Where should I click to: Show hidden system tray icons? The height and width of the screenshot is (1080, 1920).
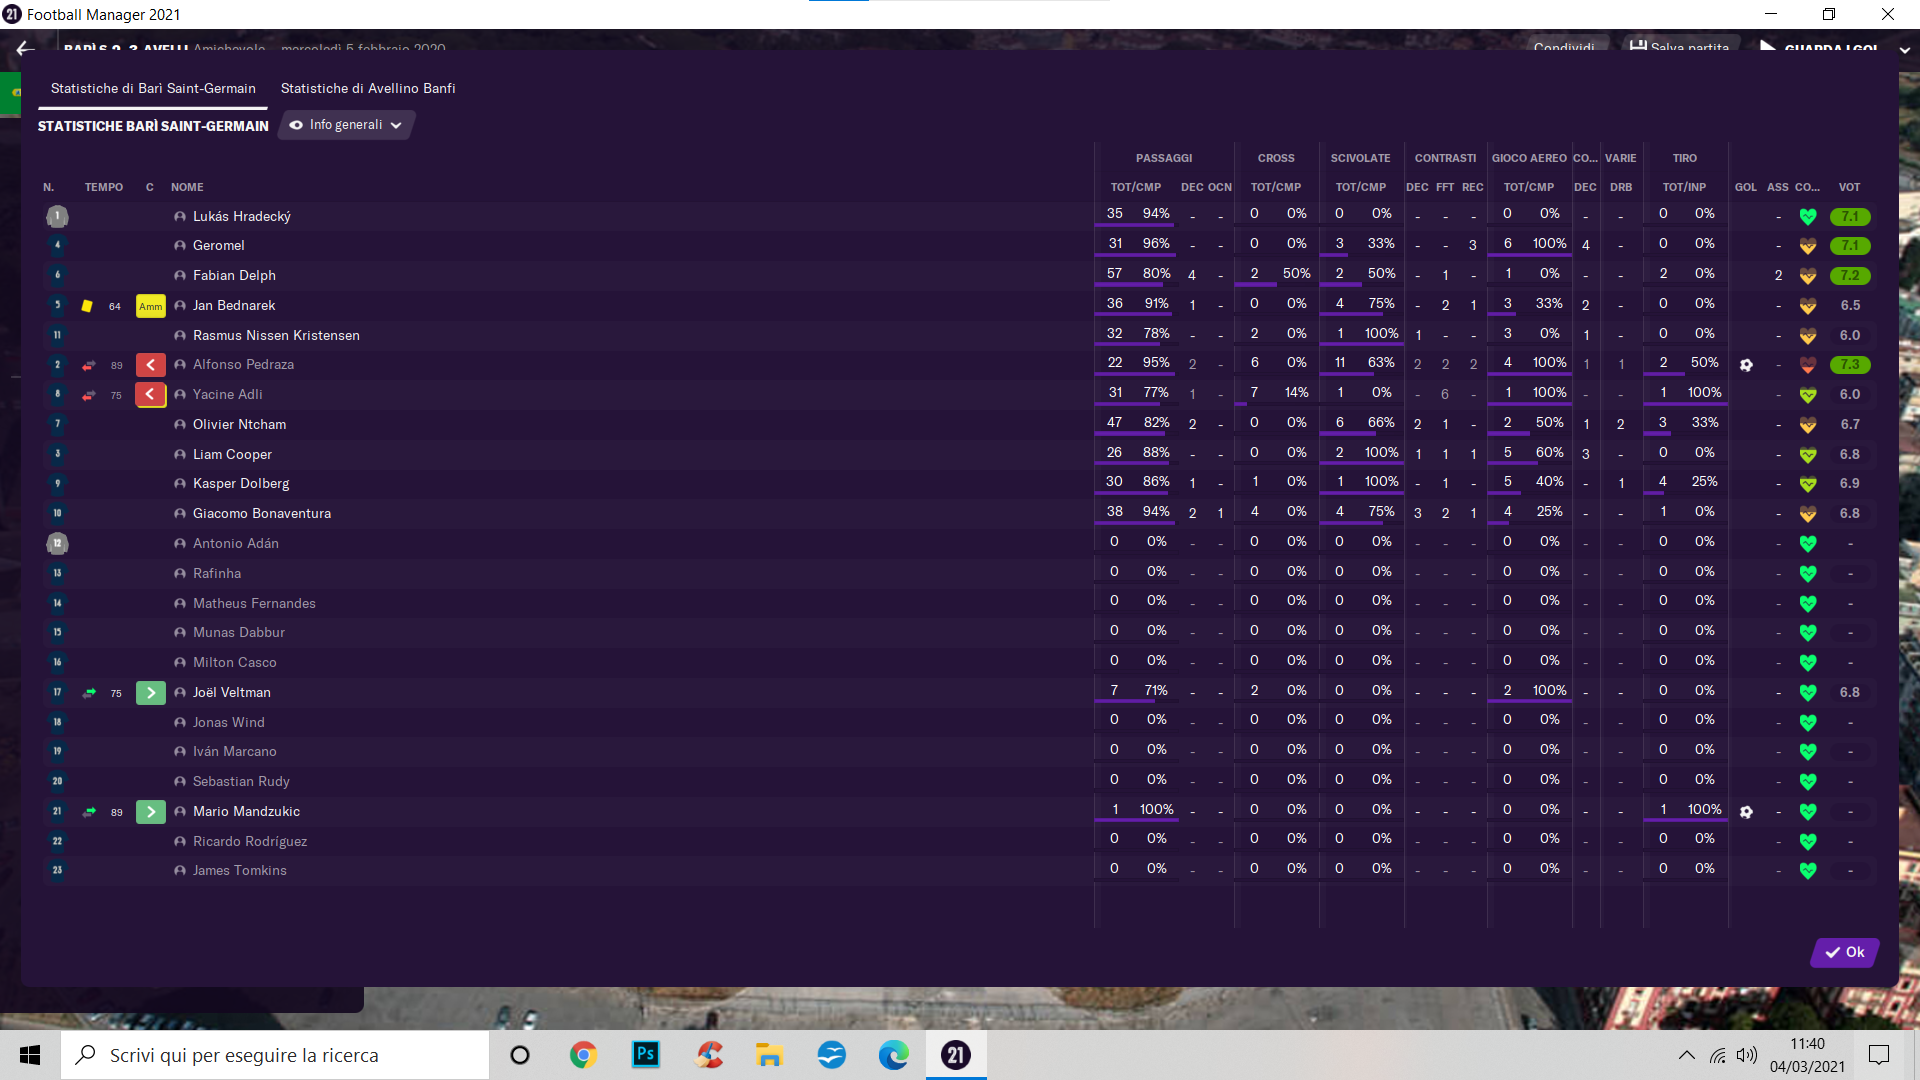pos(1686,1055)
